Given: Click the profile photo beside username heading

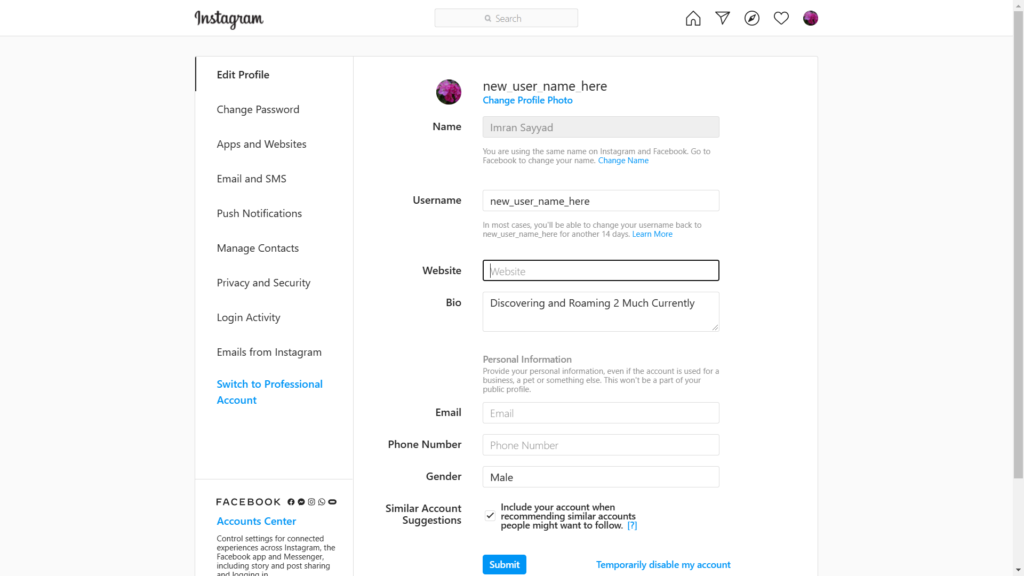Looking at the screenshot, I should point(449,92).
